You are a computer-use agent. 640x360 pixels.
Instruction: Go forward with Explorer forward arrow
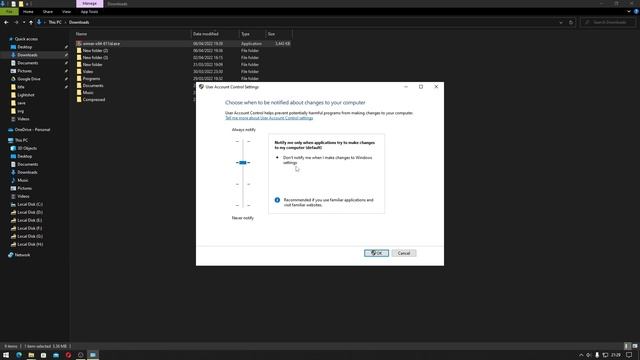tap(16, 22)
